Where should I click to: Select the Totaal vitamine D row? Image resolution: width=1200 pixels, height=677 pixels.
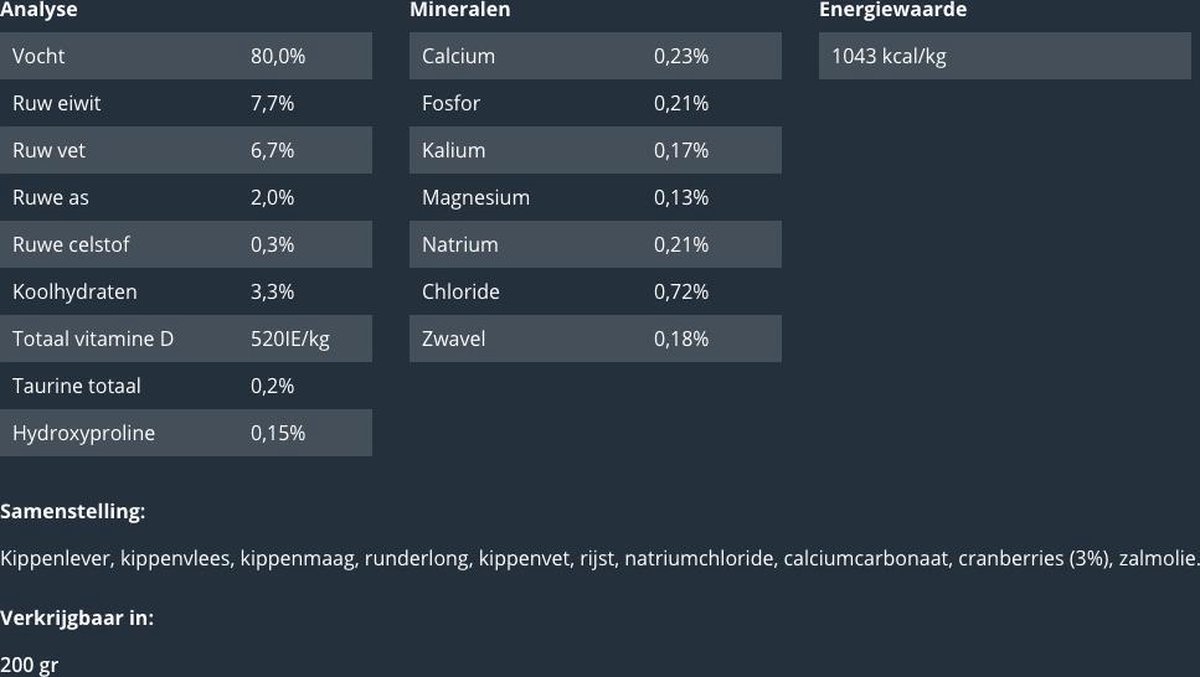(x=185, y=339)
